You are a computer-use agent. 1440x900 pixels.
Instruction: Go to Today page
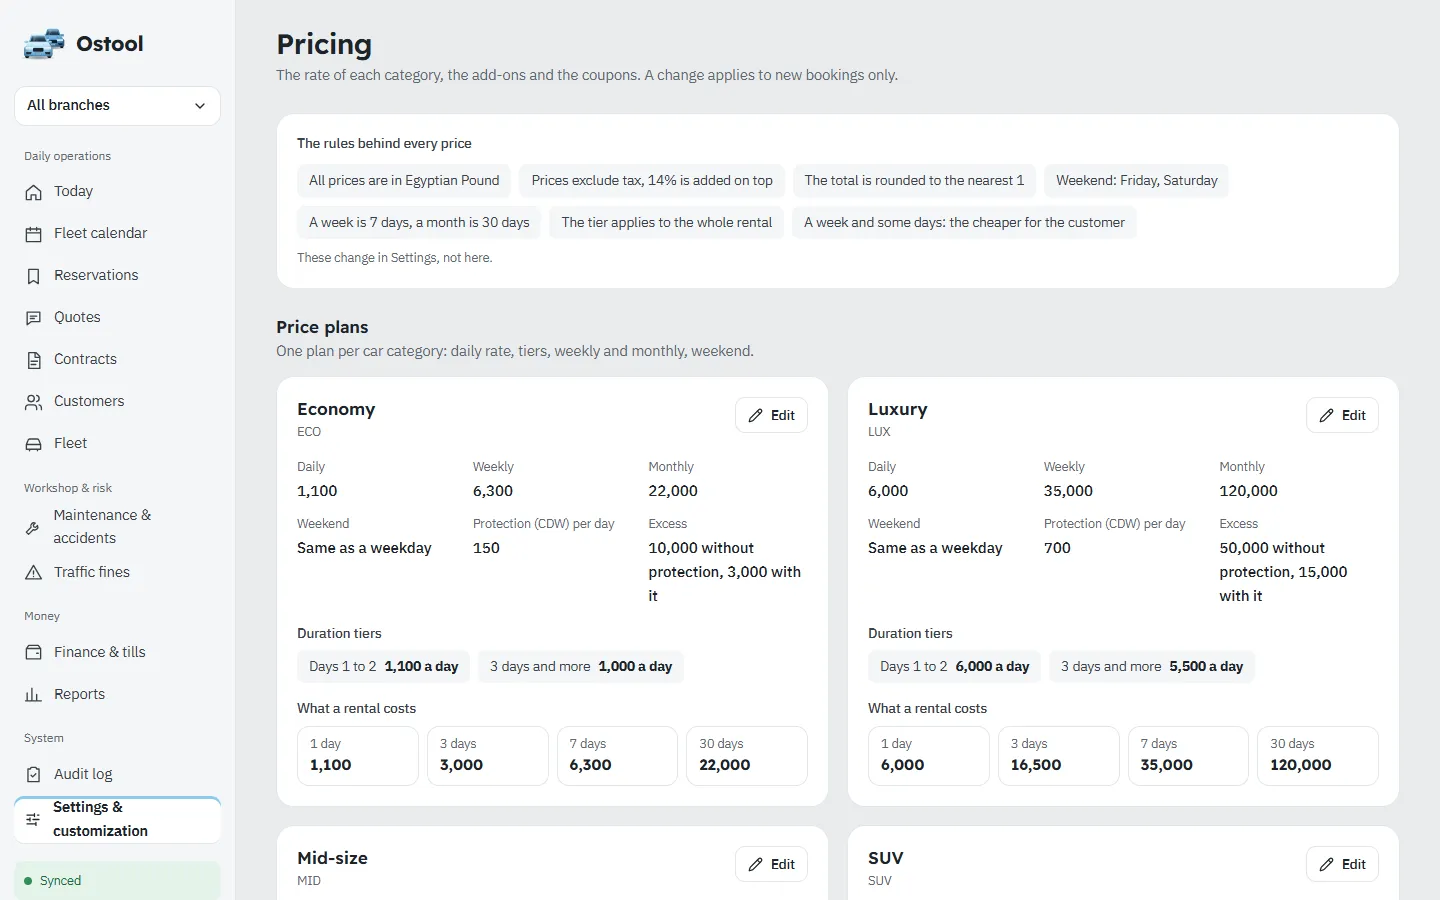pyautogui.click(x=117, y=192)
